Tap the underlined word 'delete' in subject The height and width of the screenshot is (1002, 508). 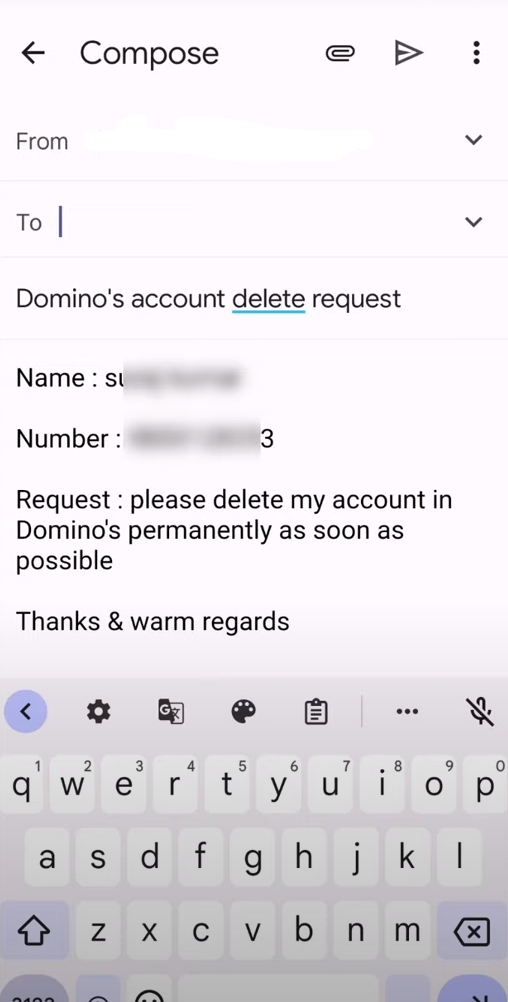(268, 299)
